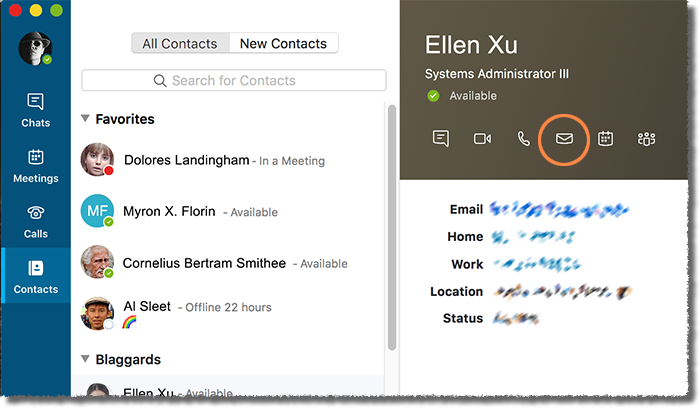The image size is (700, 411).
Task: Start a chat with Ellen Xu
Action: pyautogui.click(x=441, y=139)
